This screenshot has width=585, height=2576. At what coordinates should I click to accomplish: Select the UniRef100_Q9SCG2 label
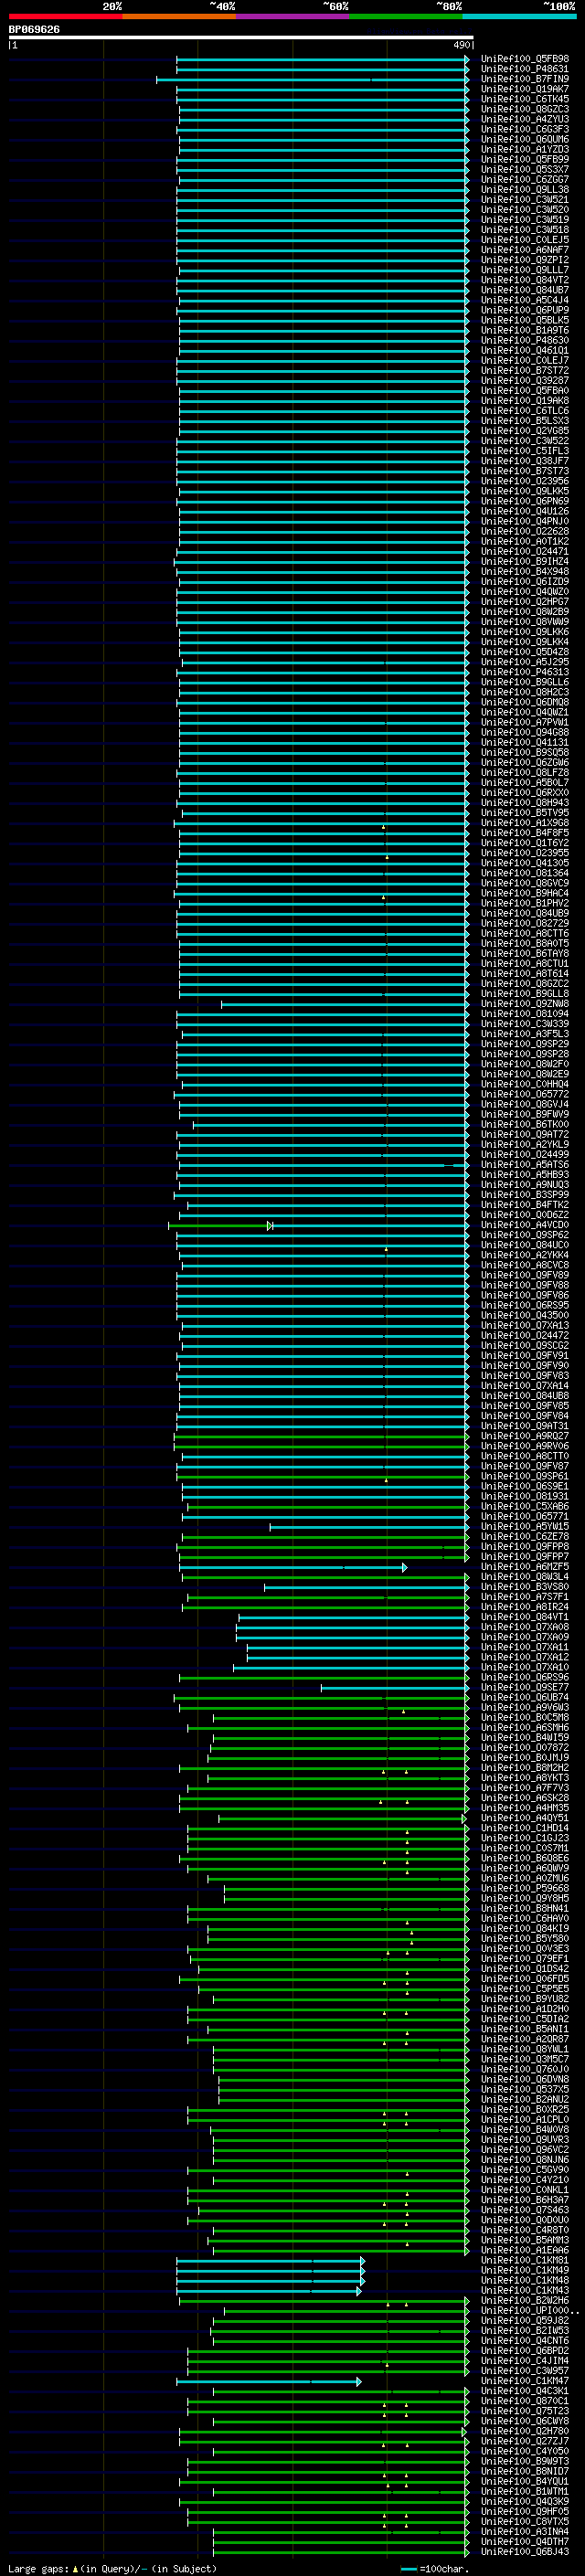click(525, 1346)
